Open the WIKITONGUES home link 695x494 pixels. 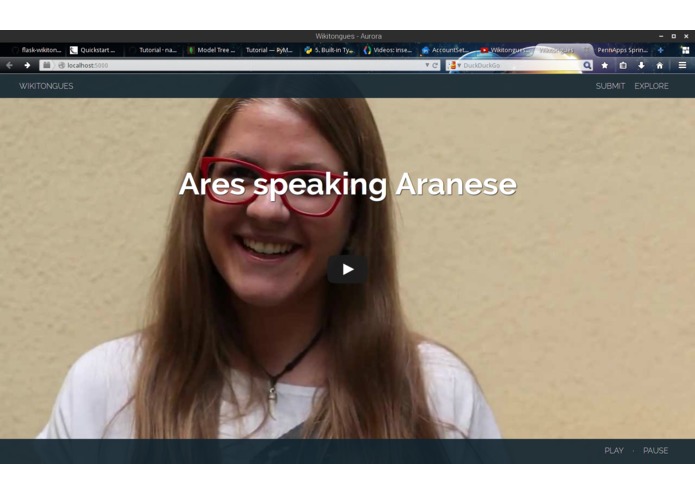pyautogui.click(x=46, y=86)
